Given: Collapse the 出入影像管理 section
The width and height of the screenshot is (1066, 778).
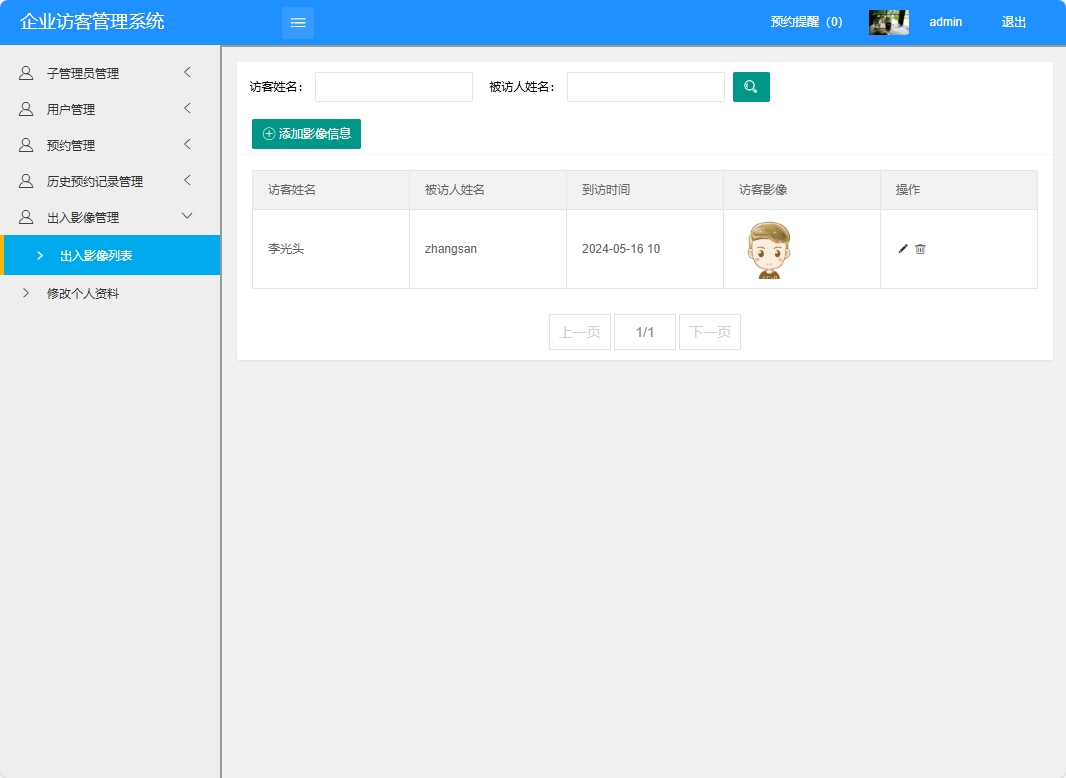Looking at the screenshot, I should 110,216.
